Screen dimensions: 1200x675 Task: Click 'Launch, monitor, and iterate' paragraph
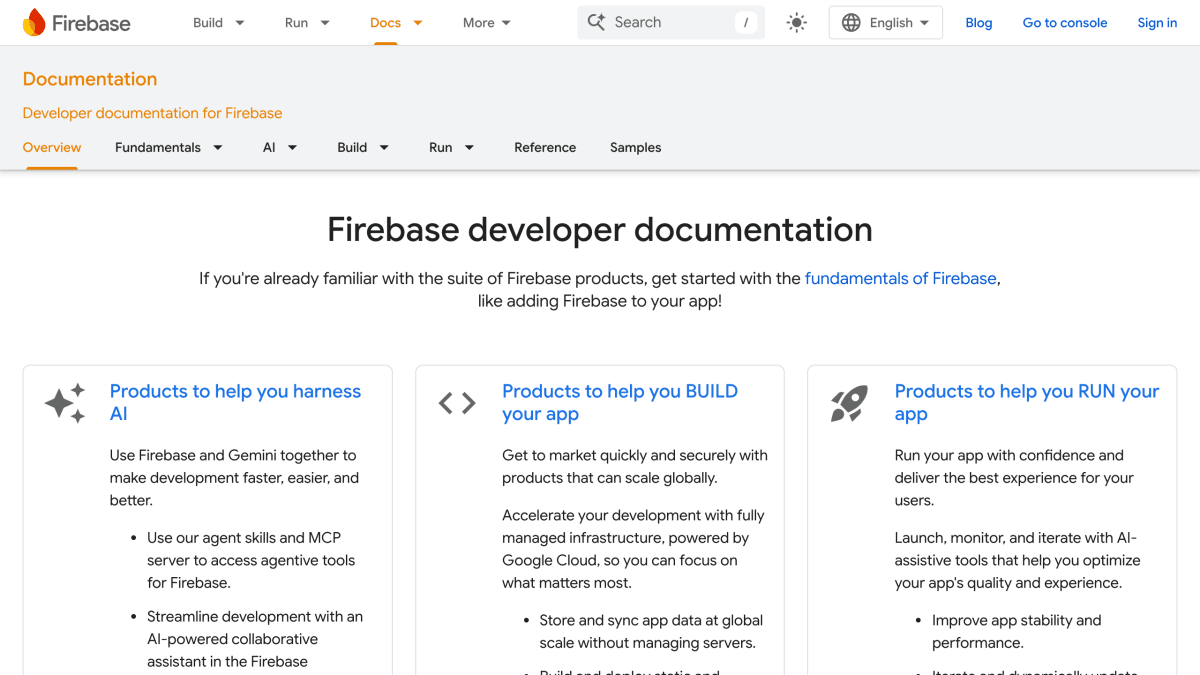1018,560
